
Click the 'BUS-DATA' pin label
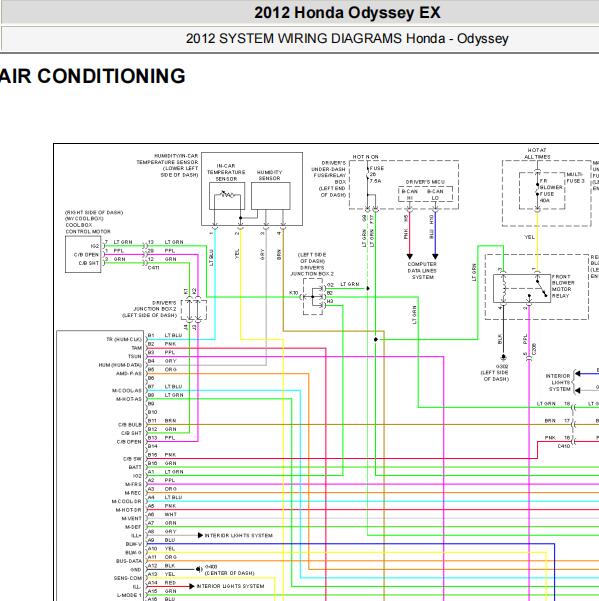coord(129,561)
